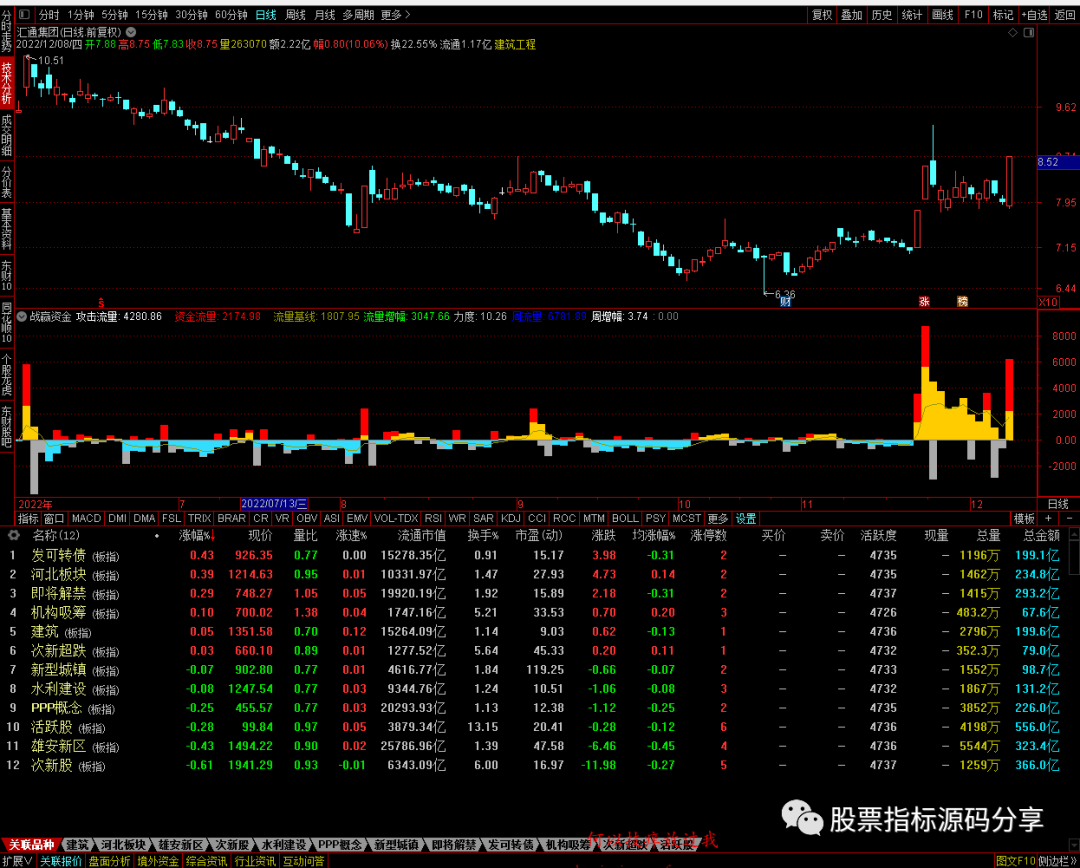Select the VOL-TDX indicator
Viewport: 1080px width, 868px height.
pyautogui.click(x=397, y=518)
